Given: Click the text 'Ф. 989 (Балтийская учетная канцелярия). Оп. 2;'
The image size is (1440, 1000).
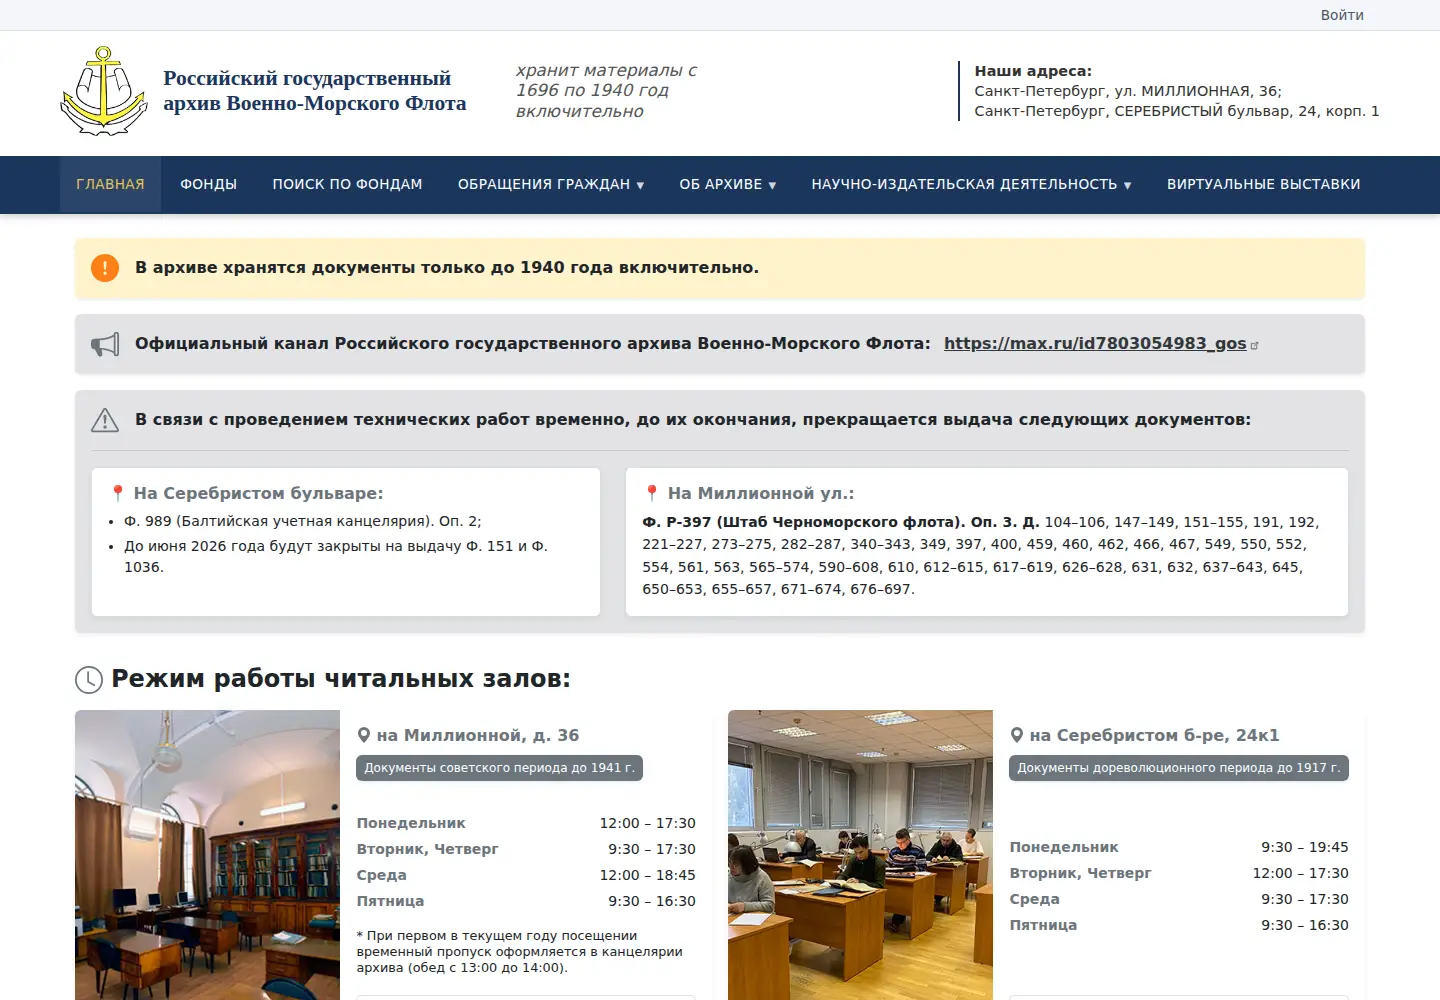Looking at the screenshot, I should 303,521.
